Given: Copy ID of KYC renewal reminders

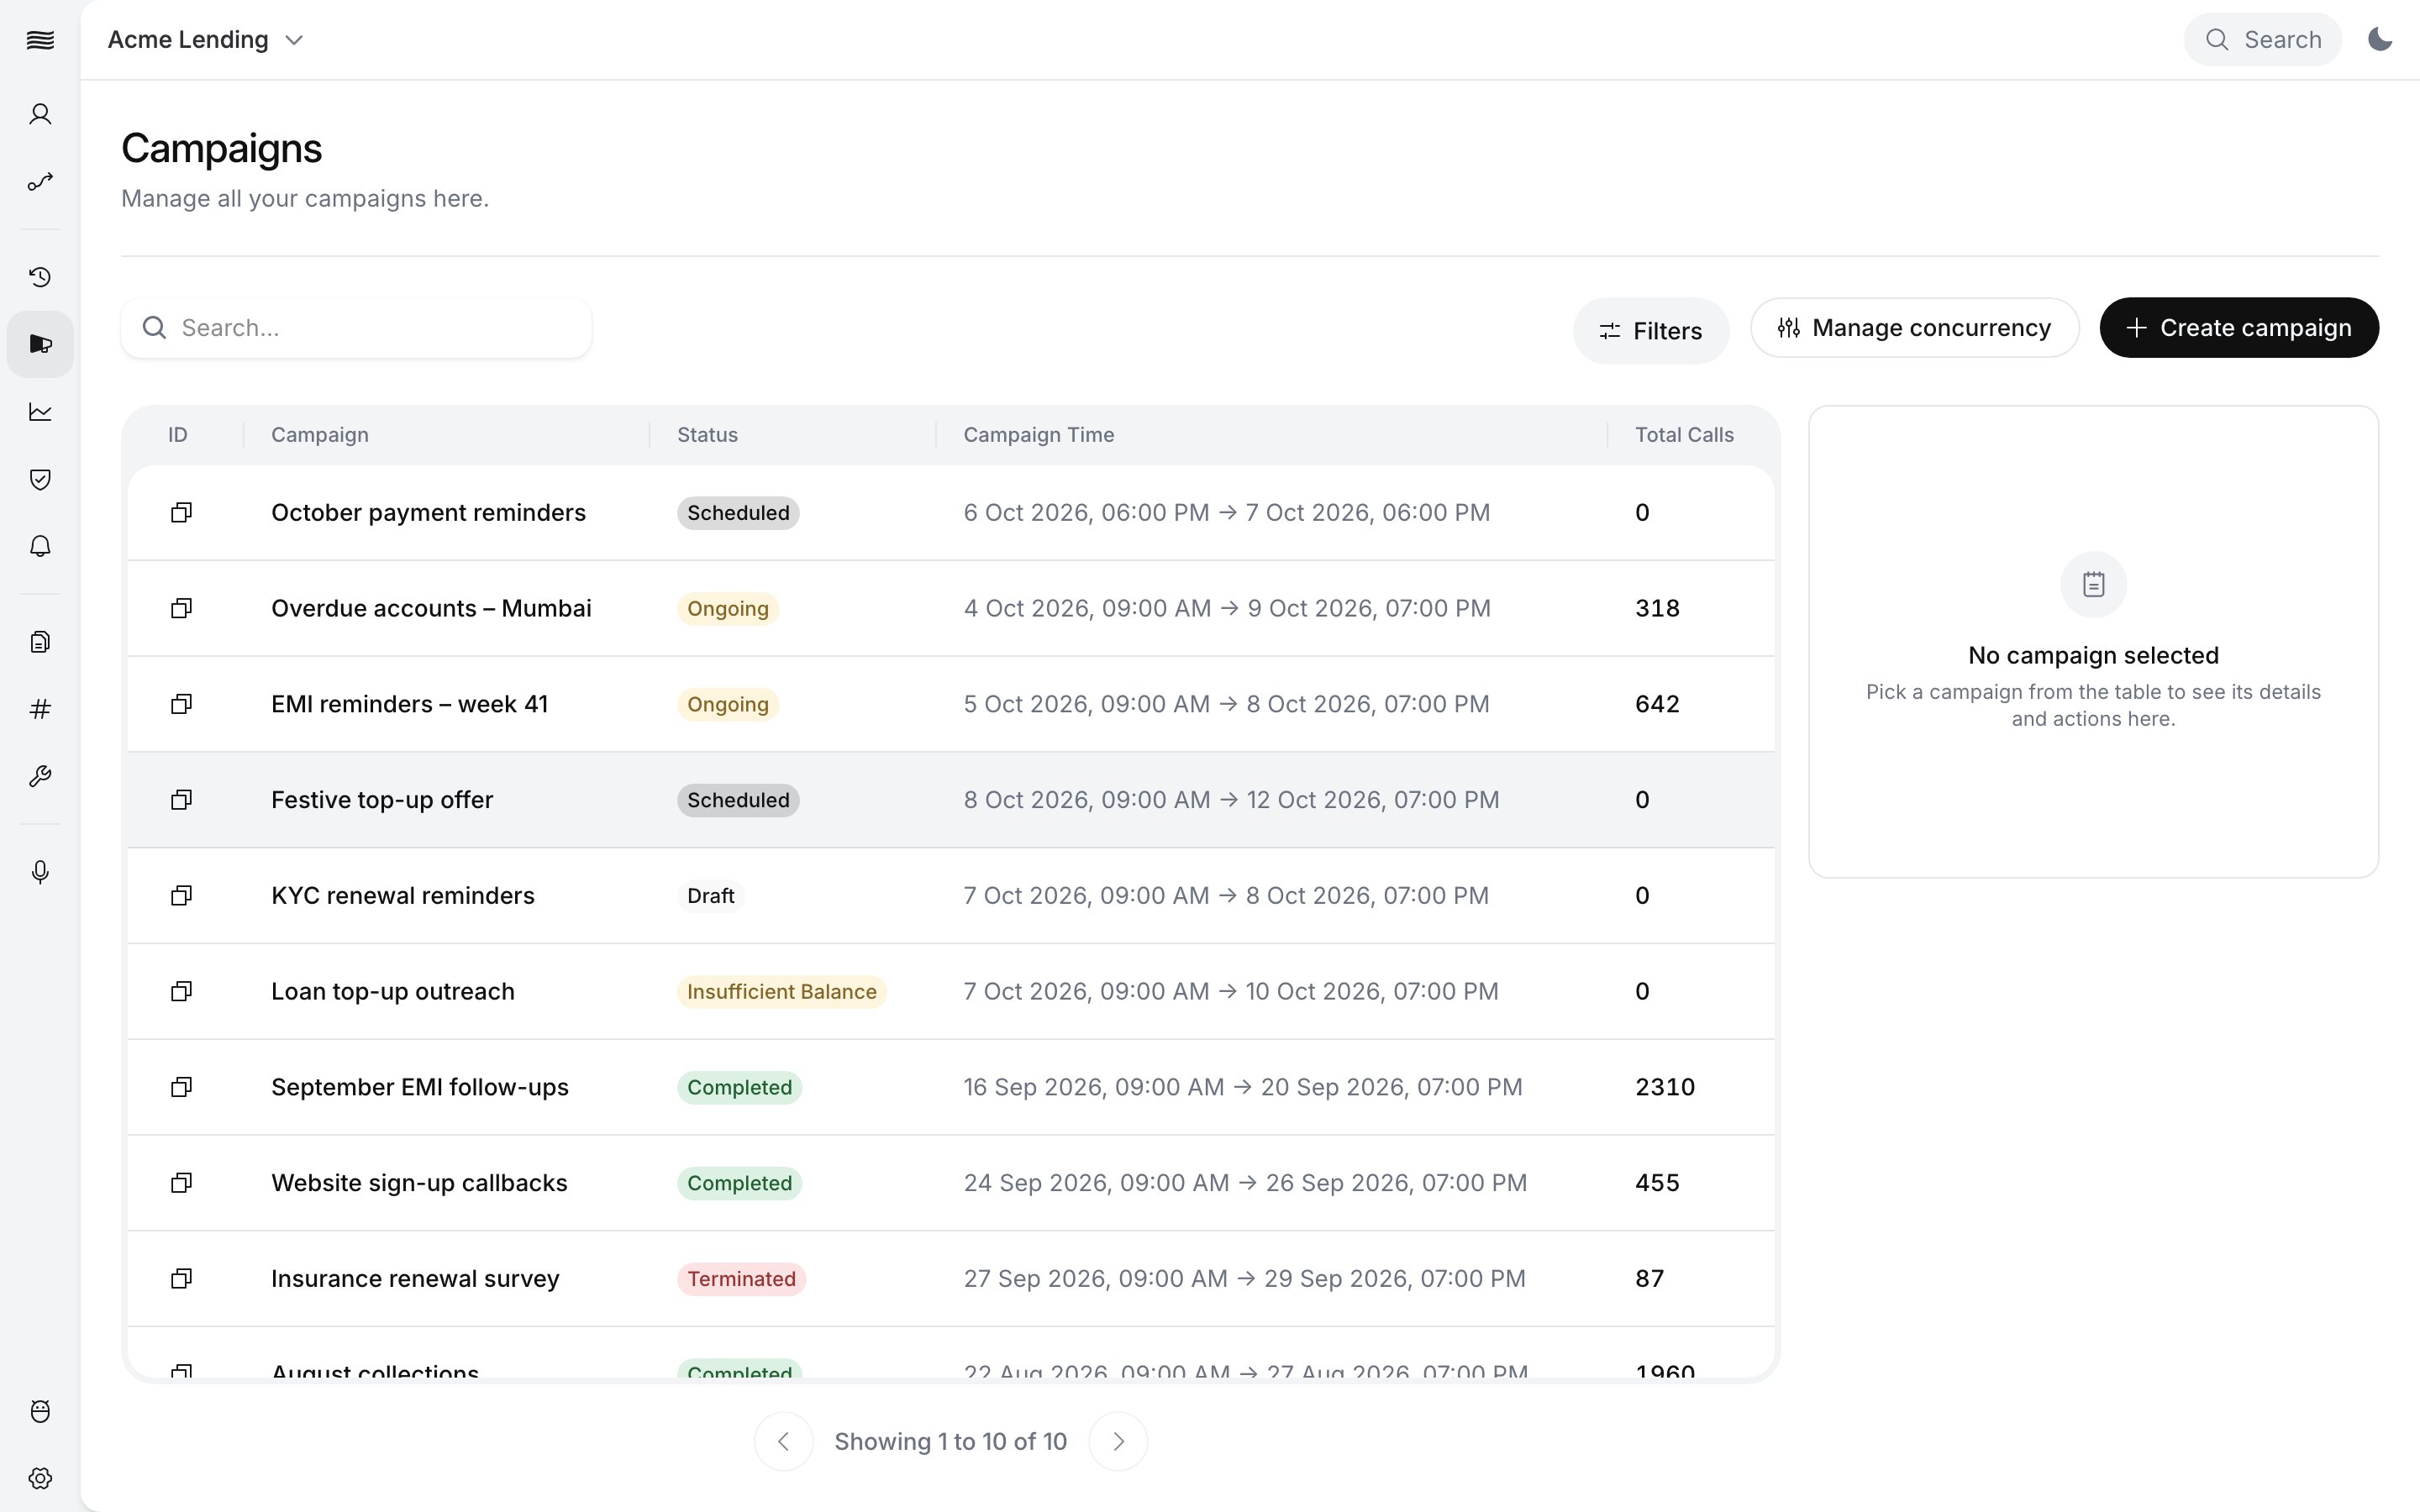Looking at the screenshot, I should pos(181,896).
